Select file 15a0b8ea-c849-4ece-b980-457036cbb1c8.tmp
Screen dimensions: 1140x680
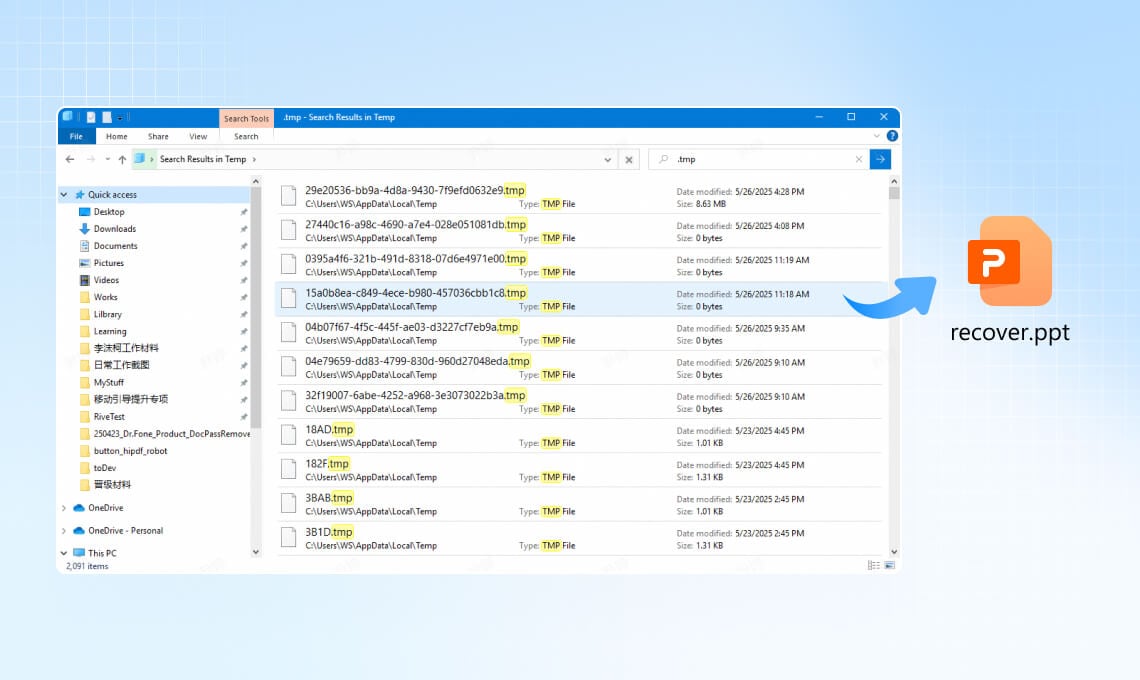pos(578,299)
